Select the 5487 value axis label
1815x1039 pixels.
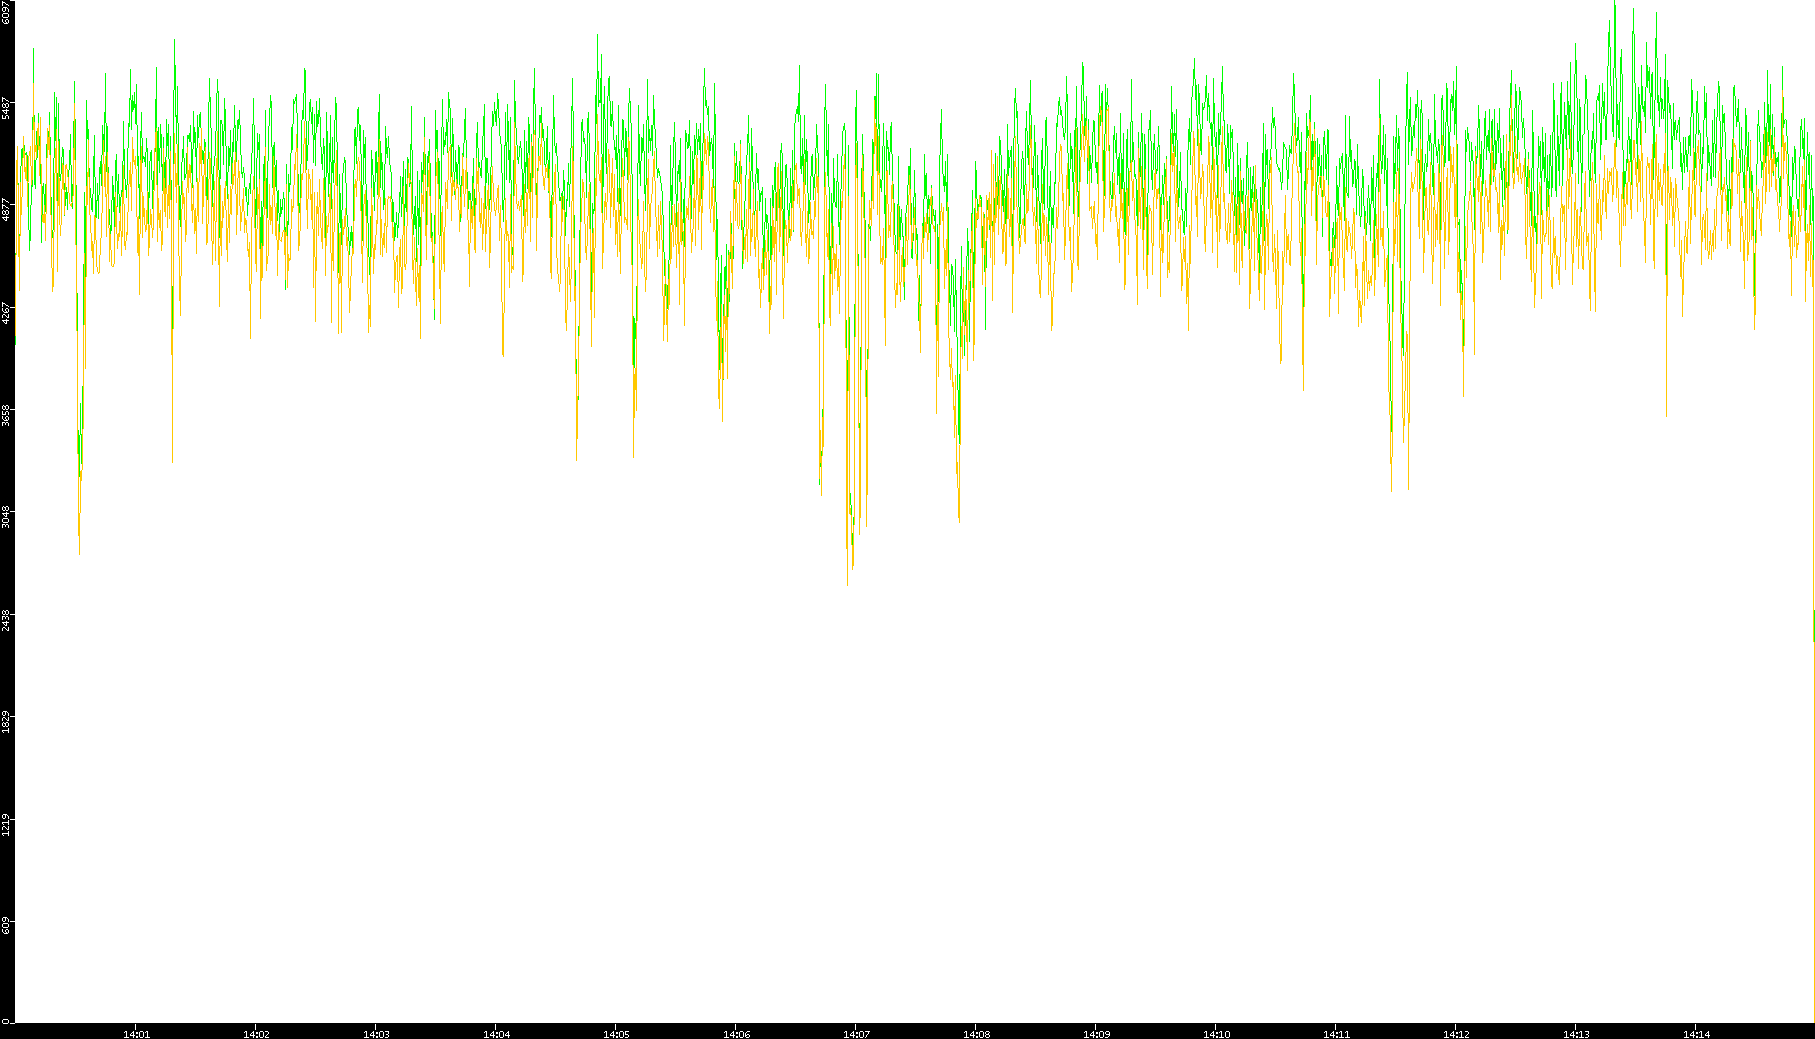pos(6,108)
